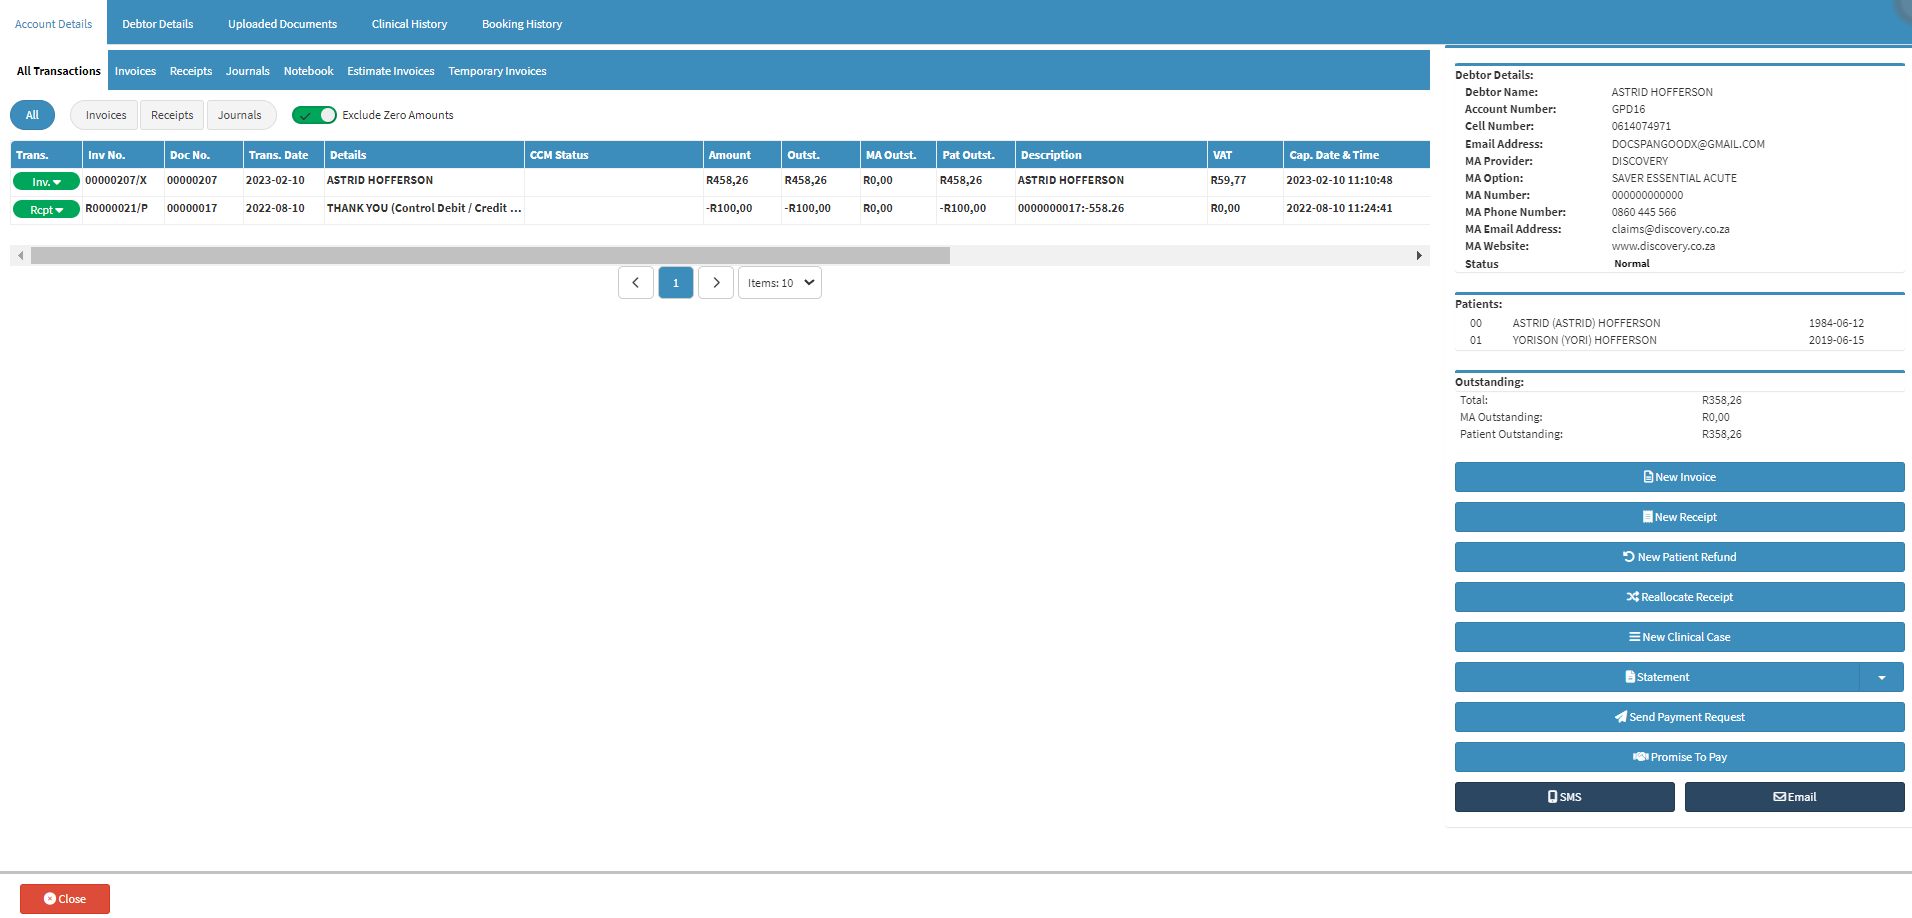Viewport: 1912px width, 918px height.
Task: Open the Items per page dropdown
Action: 780,283
